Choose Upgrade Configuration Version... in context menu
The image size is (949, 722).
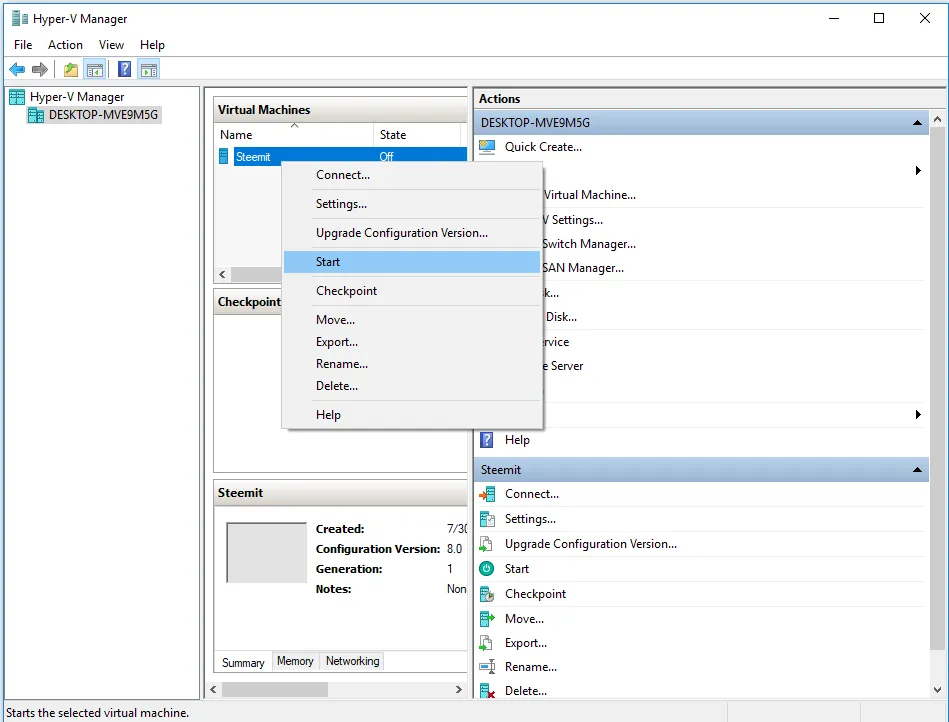412,233
